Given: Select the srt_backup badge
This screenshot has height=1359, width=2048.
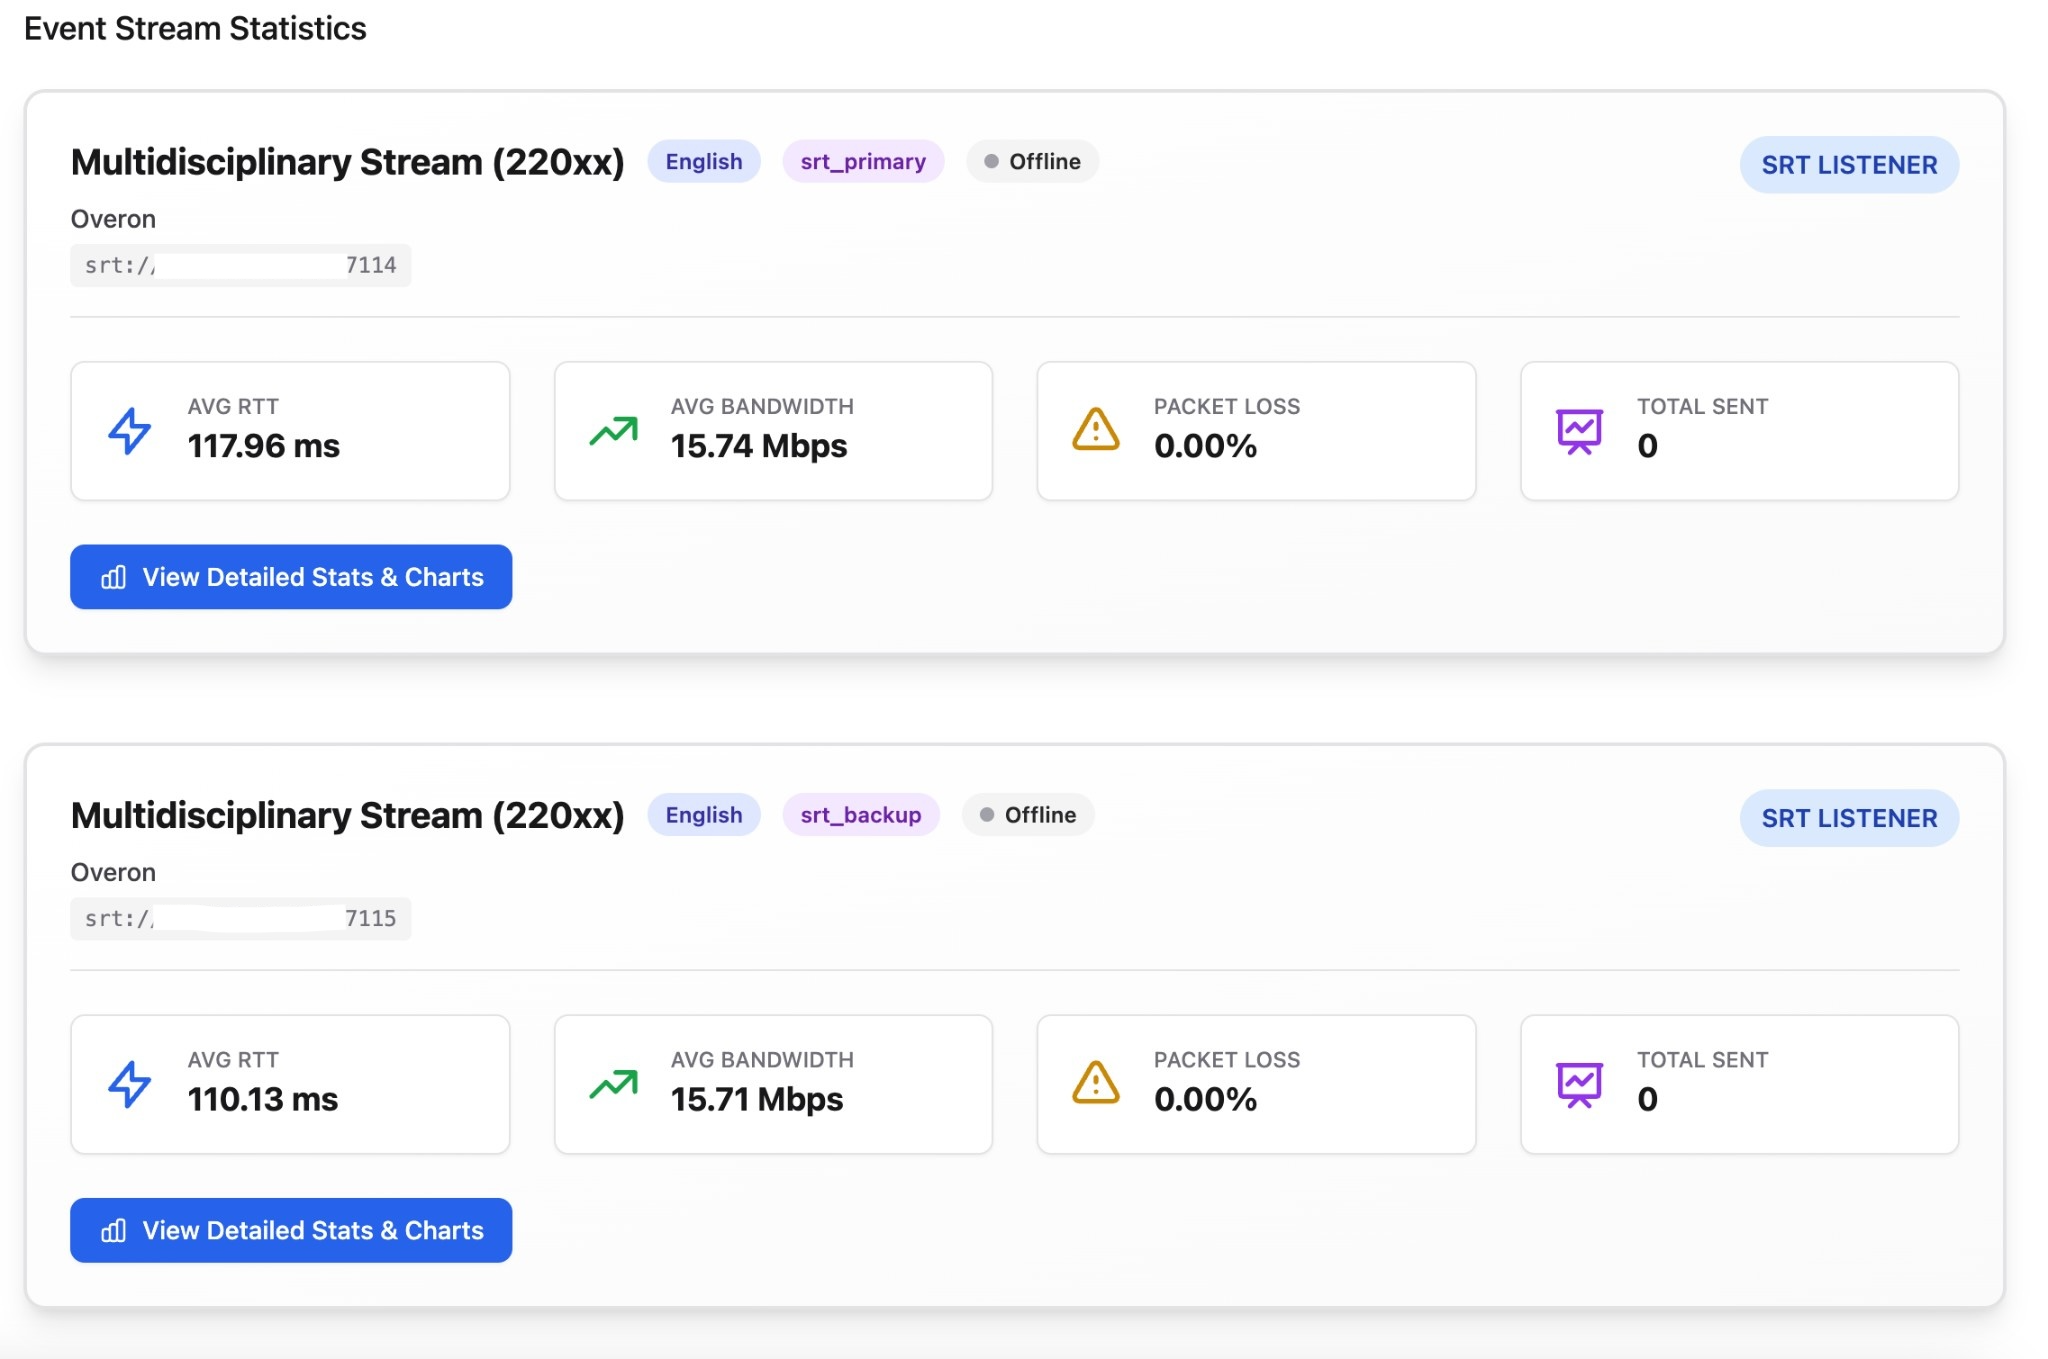Looking at the screenshot, I should (861, 814).
